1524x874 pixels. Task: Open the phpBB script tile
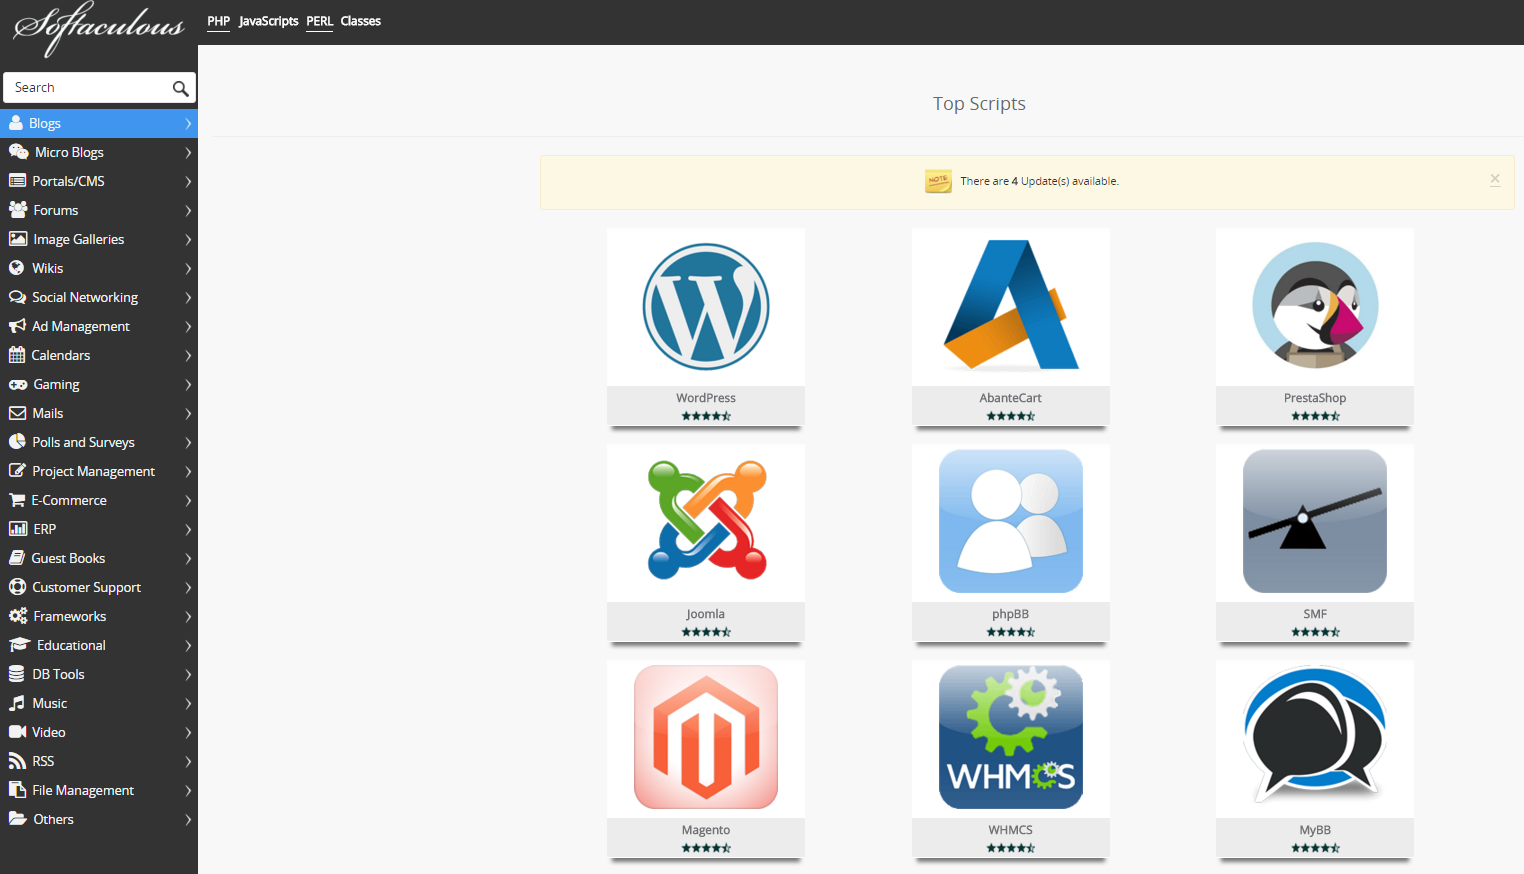pos(1011,543)
